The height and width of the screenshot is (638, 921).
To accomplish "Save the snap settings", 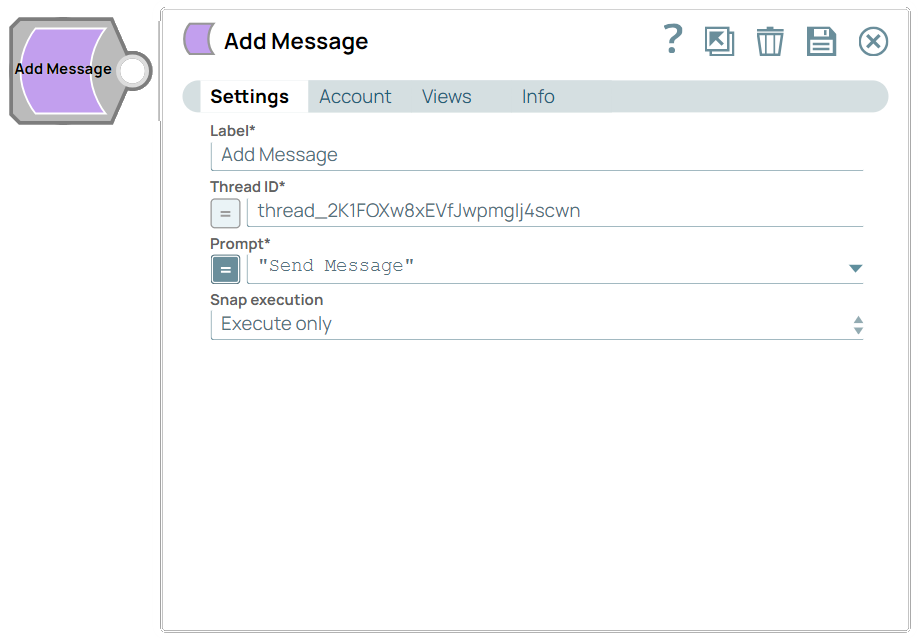I will (821, 41).
